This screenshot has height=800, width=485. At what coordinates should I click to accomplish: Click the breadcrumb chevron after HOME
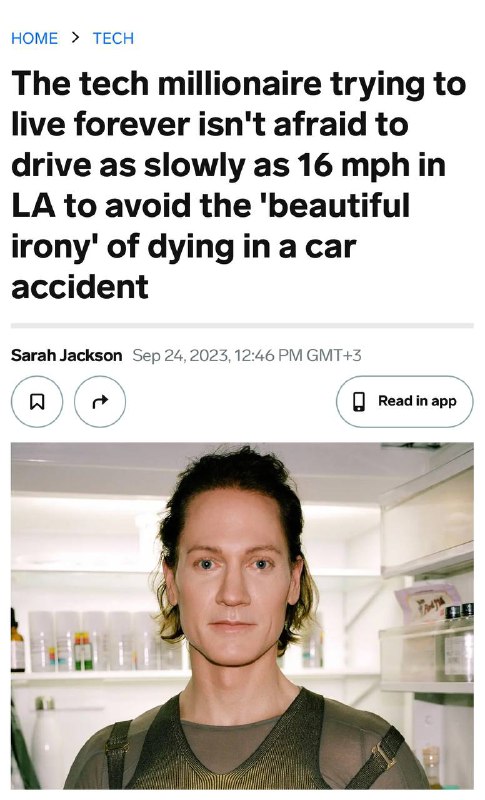click(75, 37)
